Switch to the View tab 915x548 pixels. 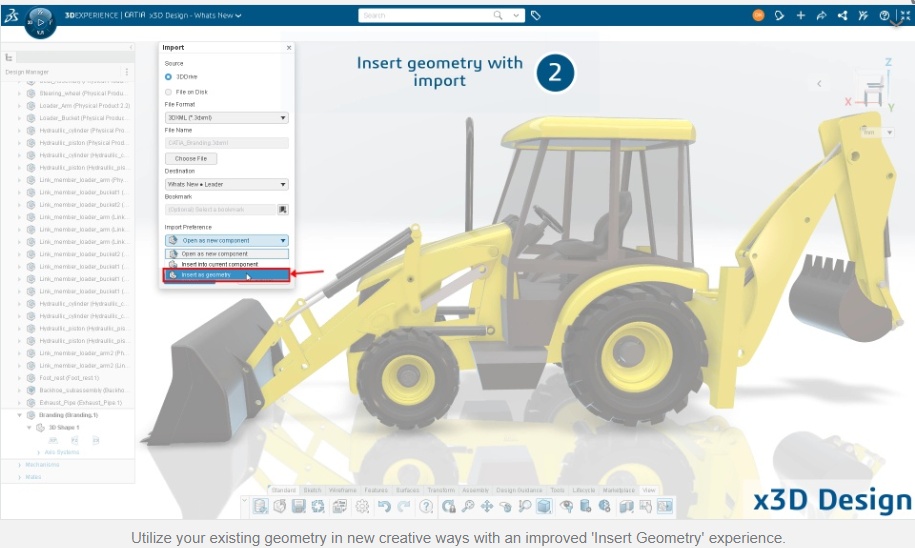(649, 490)
